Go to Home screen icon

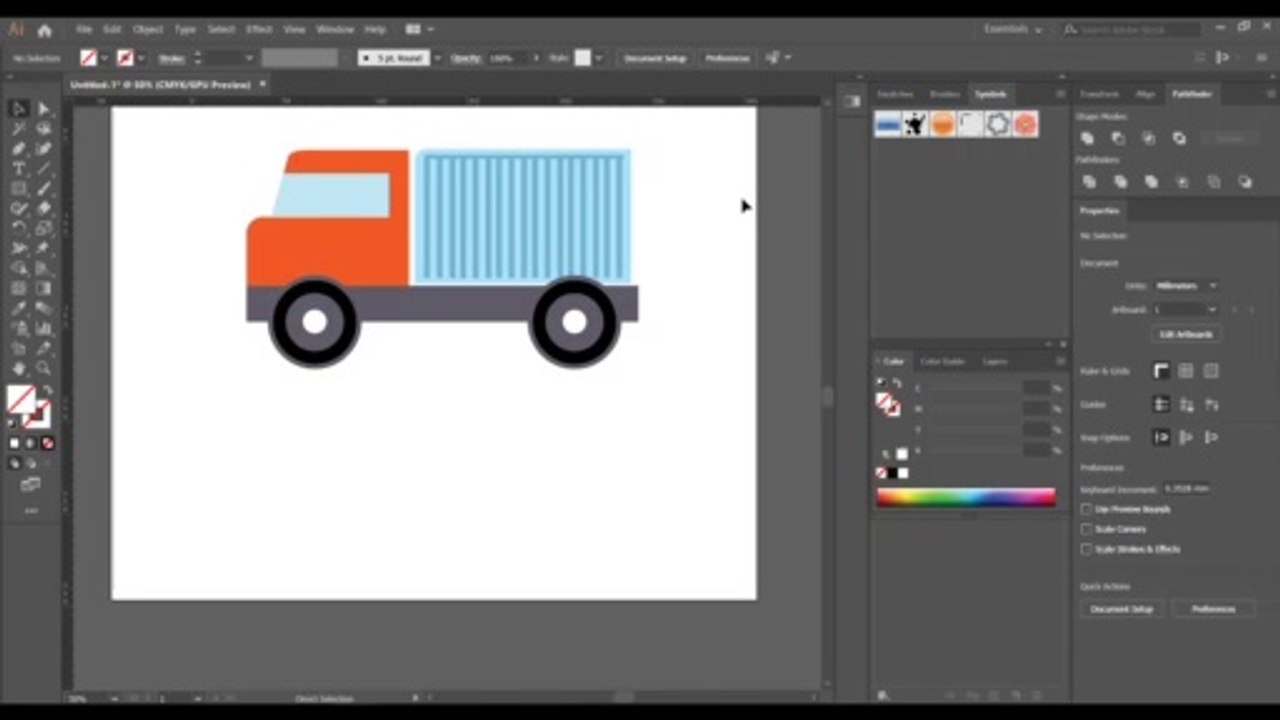pyautogui.click(x=44, y=30)
